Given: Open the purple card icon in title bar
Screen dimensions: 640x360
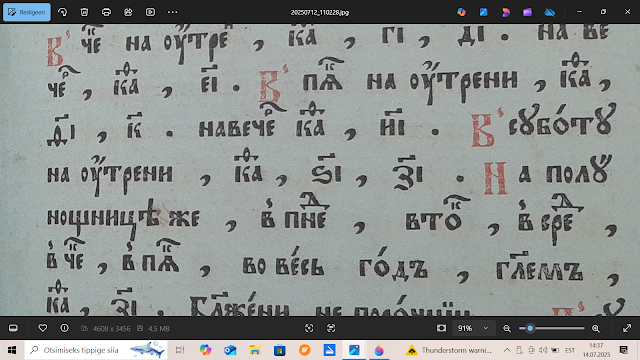Looking at the screenshot, I should 528,12.
